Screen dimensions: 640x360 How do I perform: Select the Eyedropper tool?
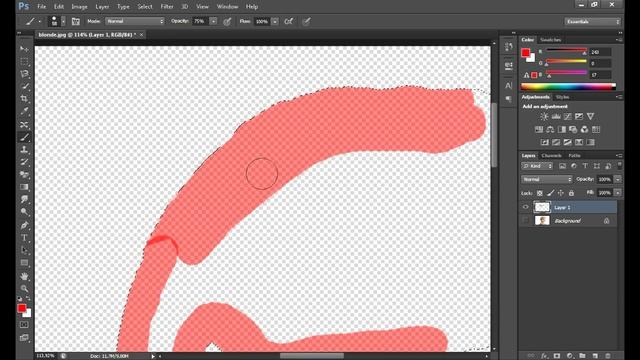24,111
